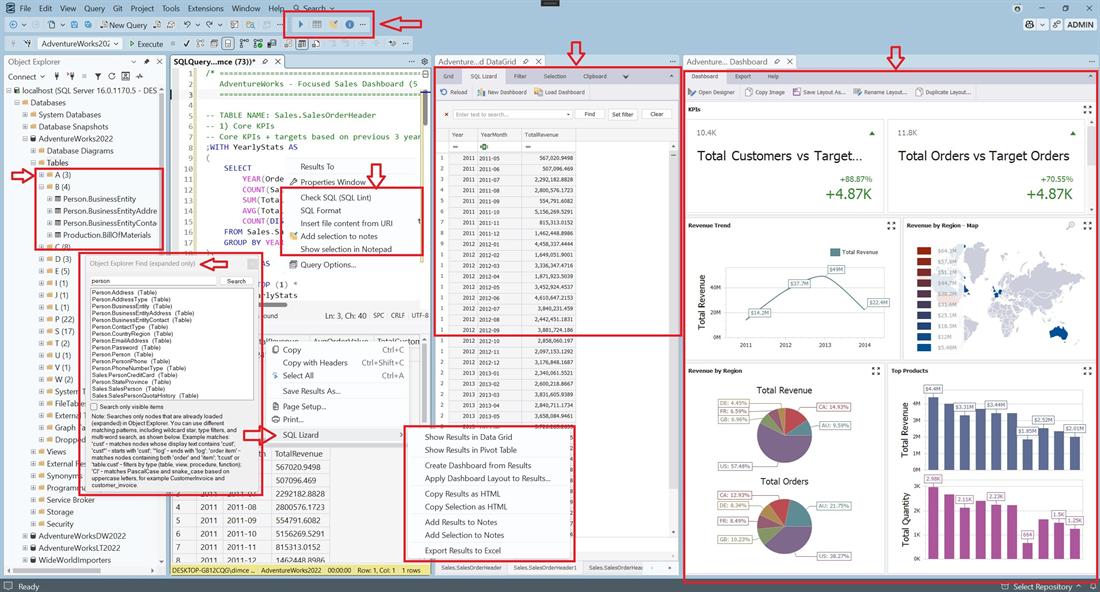1100x592 pixels.
Task: Expand the P (22) tables folder
Action: (41, 320)
